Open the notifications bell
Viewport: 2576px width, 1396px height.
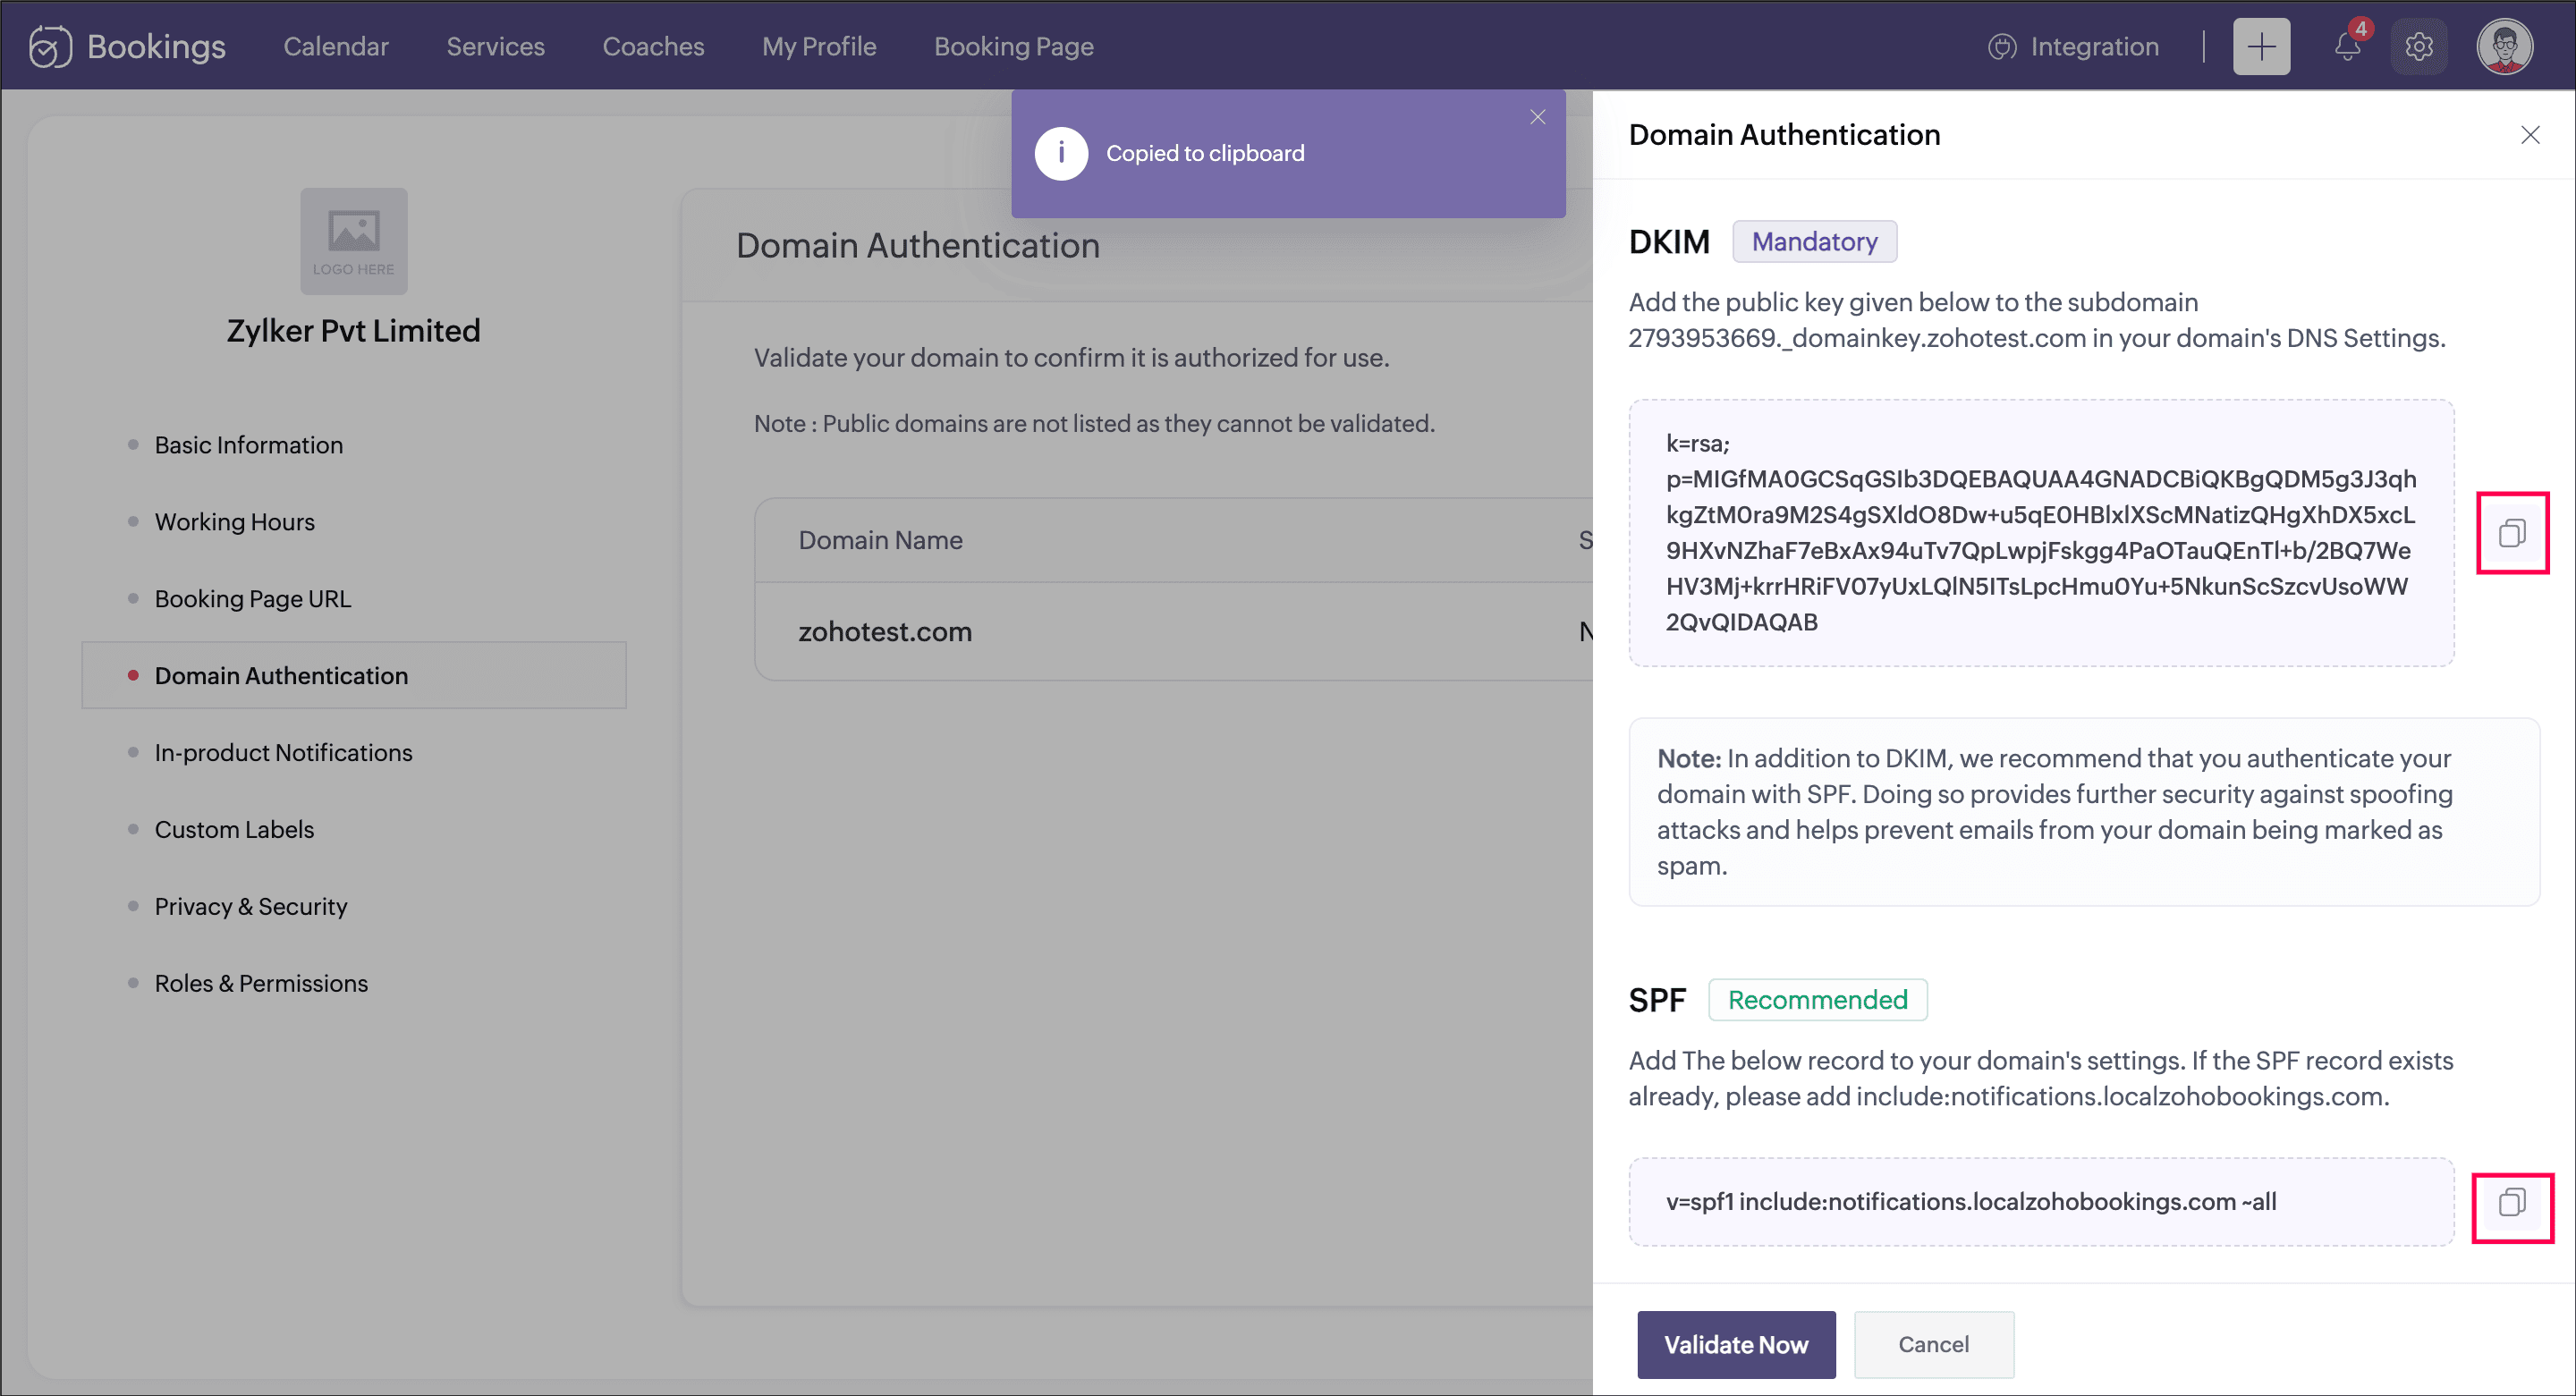tap(2347, 47)
